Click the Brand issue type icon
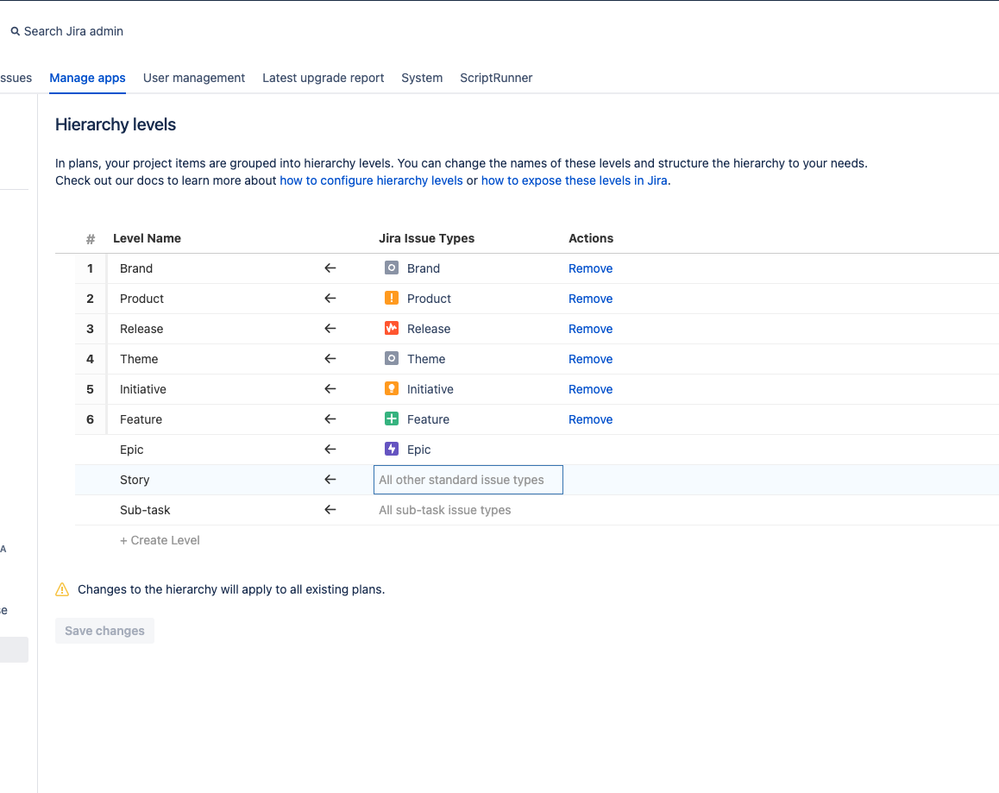The image size is (999, 793). [391, 268]
